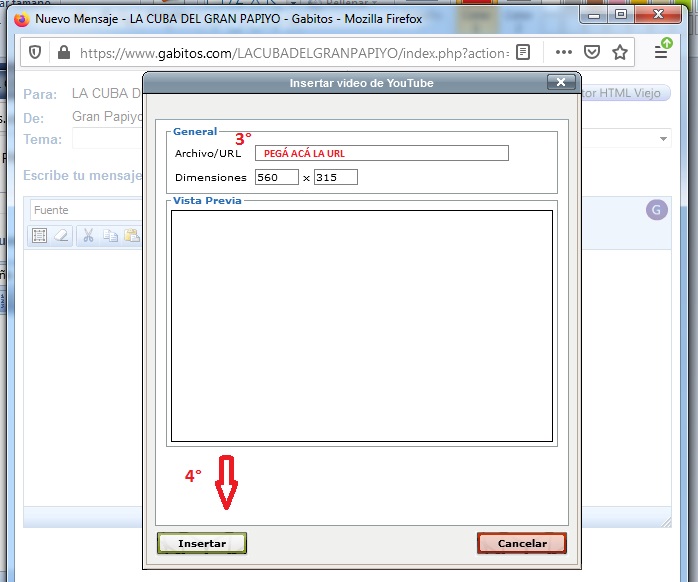Viewport: 698px width, 582px height.
Task: Click the select all icon in editor toolbar
Action: [x=40, y=236]
